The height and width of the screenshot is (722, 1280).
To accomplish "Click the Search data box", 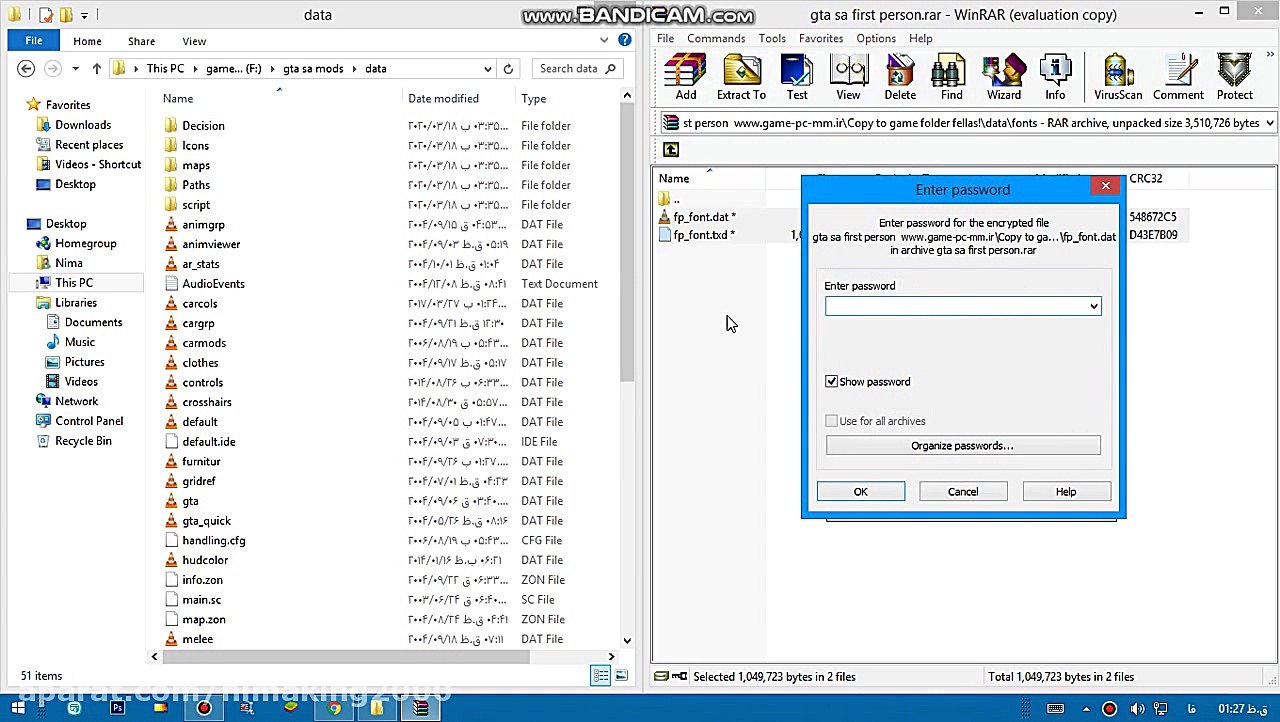I will [x=578, y=68].
